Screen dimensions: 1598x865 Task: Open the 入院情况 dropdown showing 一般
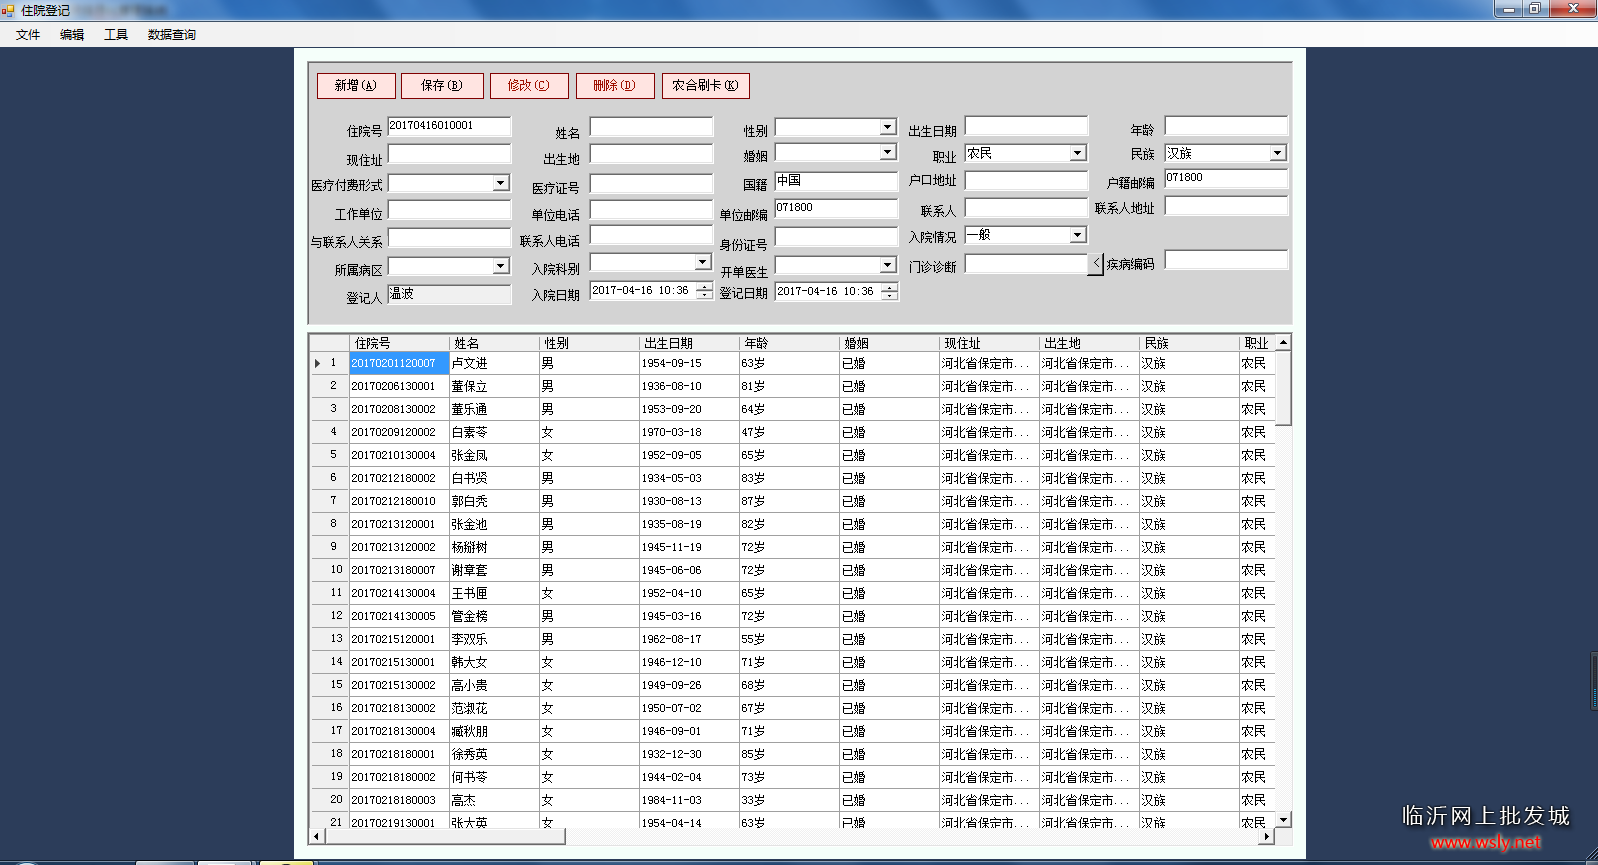point(1077,235)
